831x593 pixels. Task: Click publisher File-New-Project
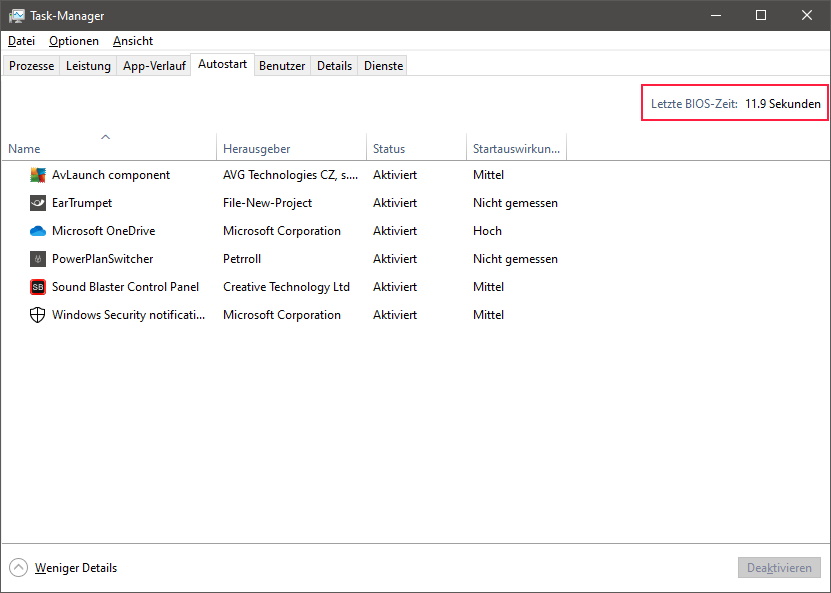[x=267, y=203]
